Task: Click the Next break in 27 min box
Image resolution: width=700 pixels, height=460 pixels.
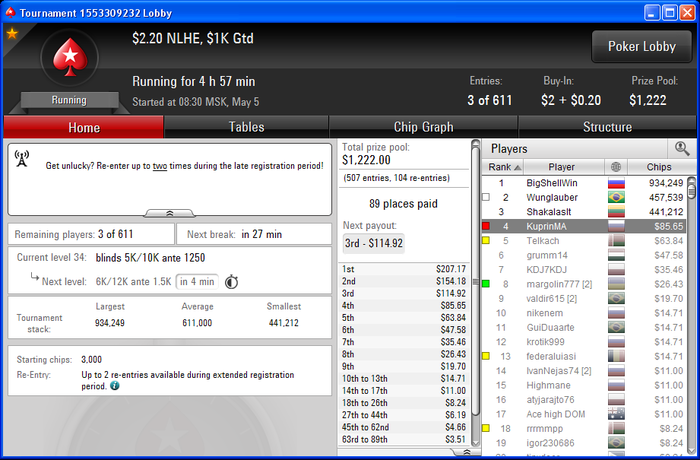Action: pyautogui.click(x=254, y=234)
